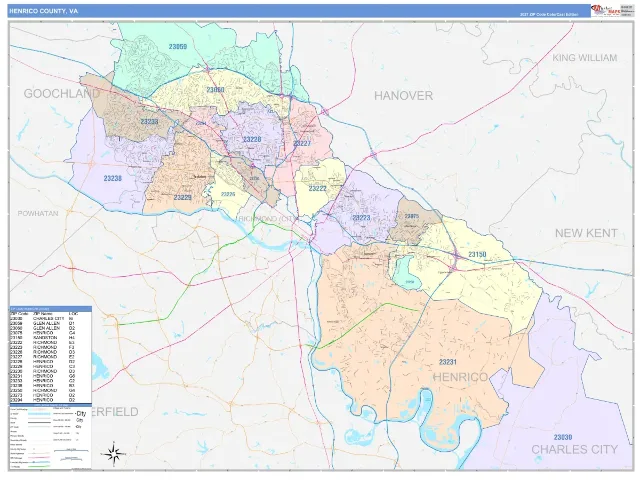Select ZIP code 23226 on the map
This screenshot has height=480, width=640.
pos(228,194)
